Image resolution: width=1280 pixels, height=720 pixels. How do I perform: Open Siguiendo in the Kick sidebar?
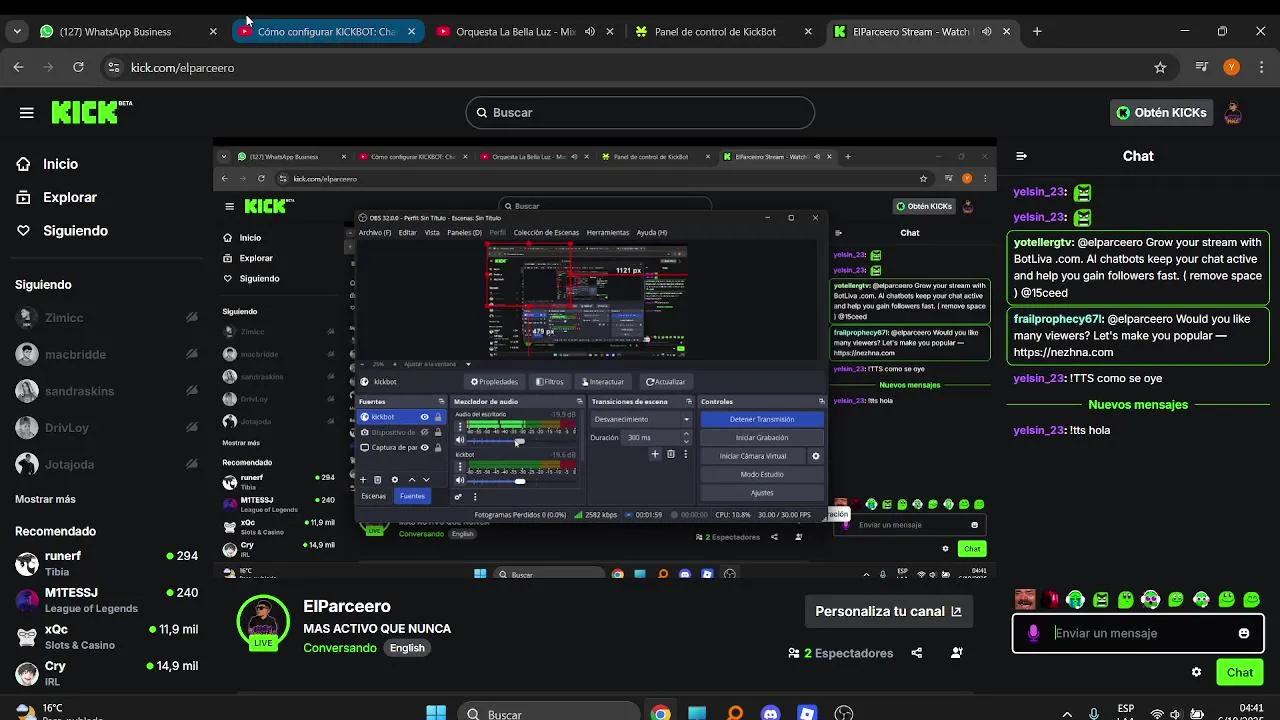click(75, 230)
